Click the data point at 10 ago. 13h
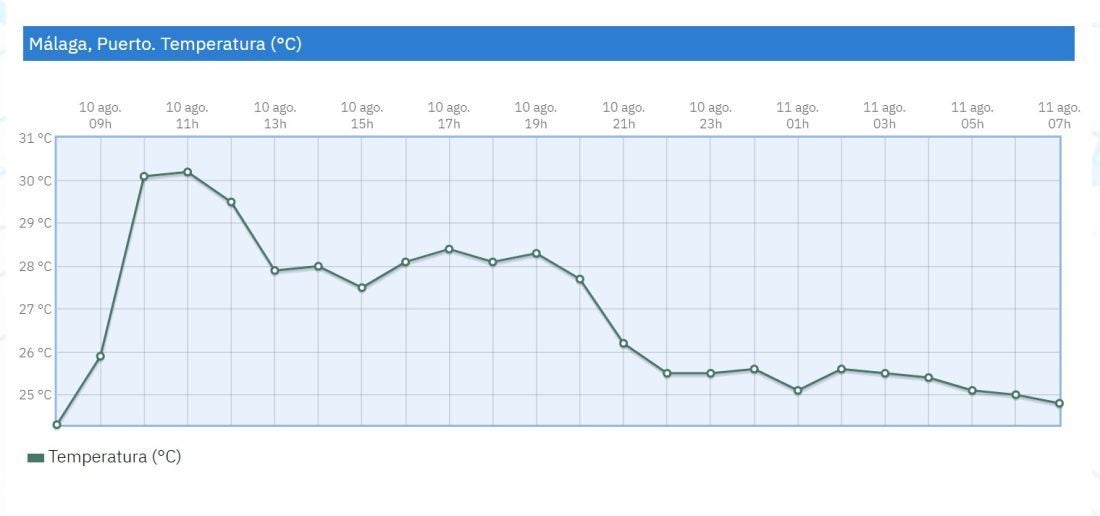The height and width of the screenshot is (516, 1100). (x=275, y=270)
